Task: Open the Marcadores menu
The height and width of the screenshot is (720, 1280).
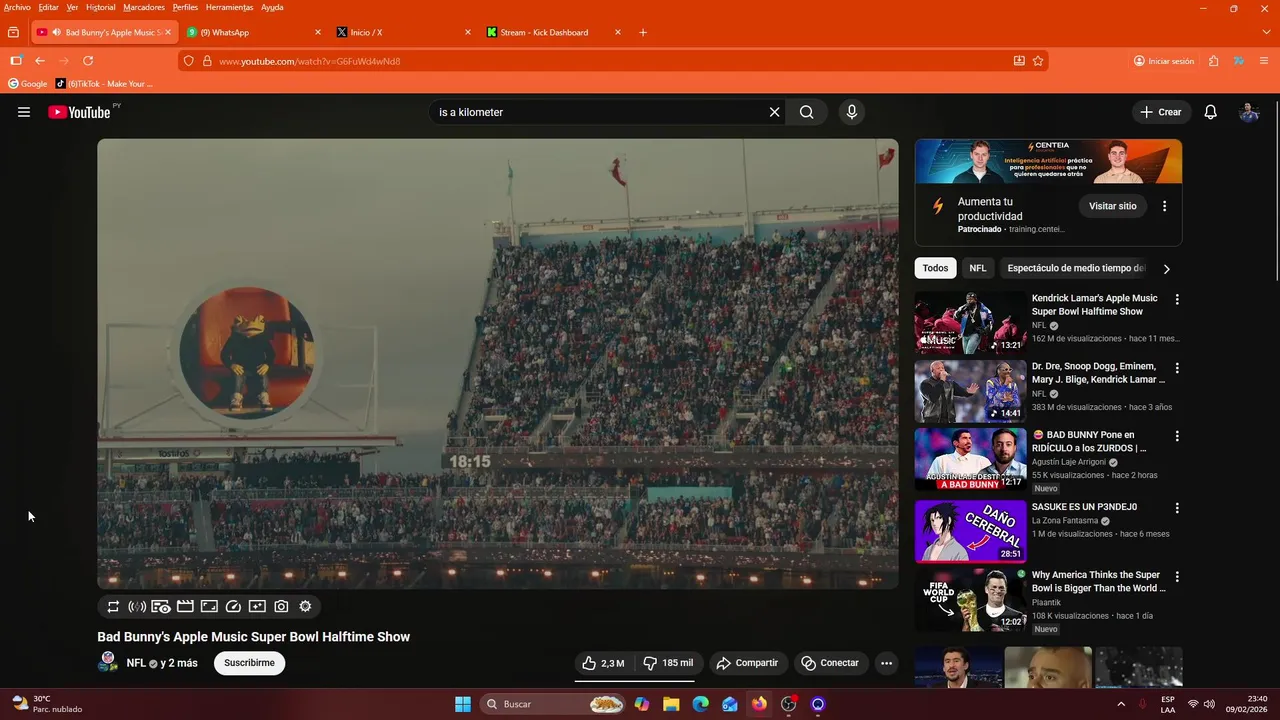Action: pyautogui.click(x=144, y=7)
